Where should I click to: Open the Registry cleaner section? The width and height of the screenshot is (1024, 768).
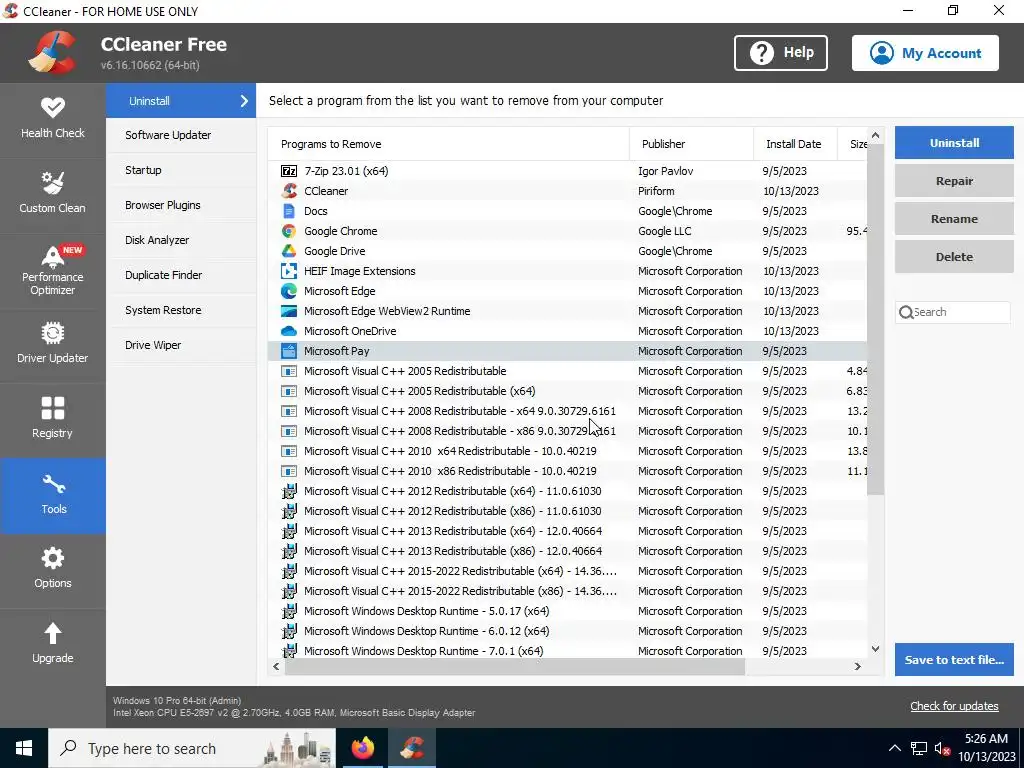pos(52,420)
